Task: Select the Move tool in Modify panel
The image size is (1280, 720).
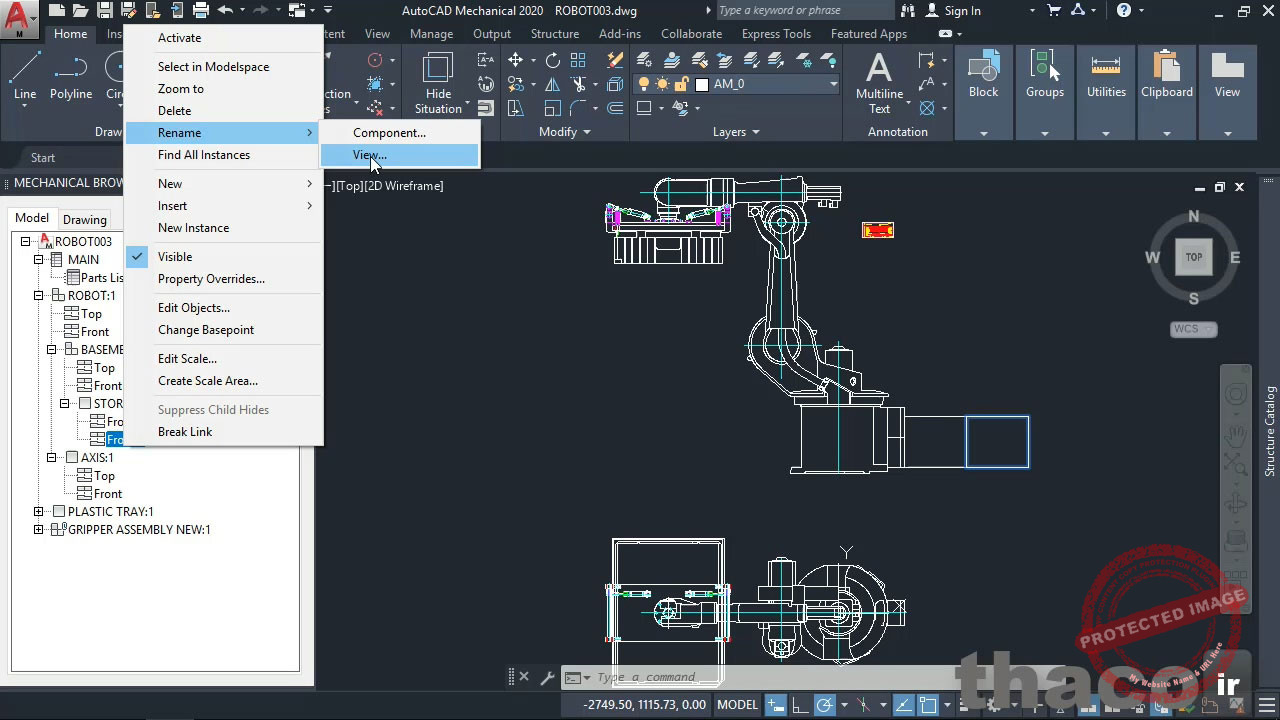Action: tap(515, 60)
